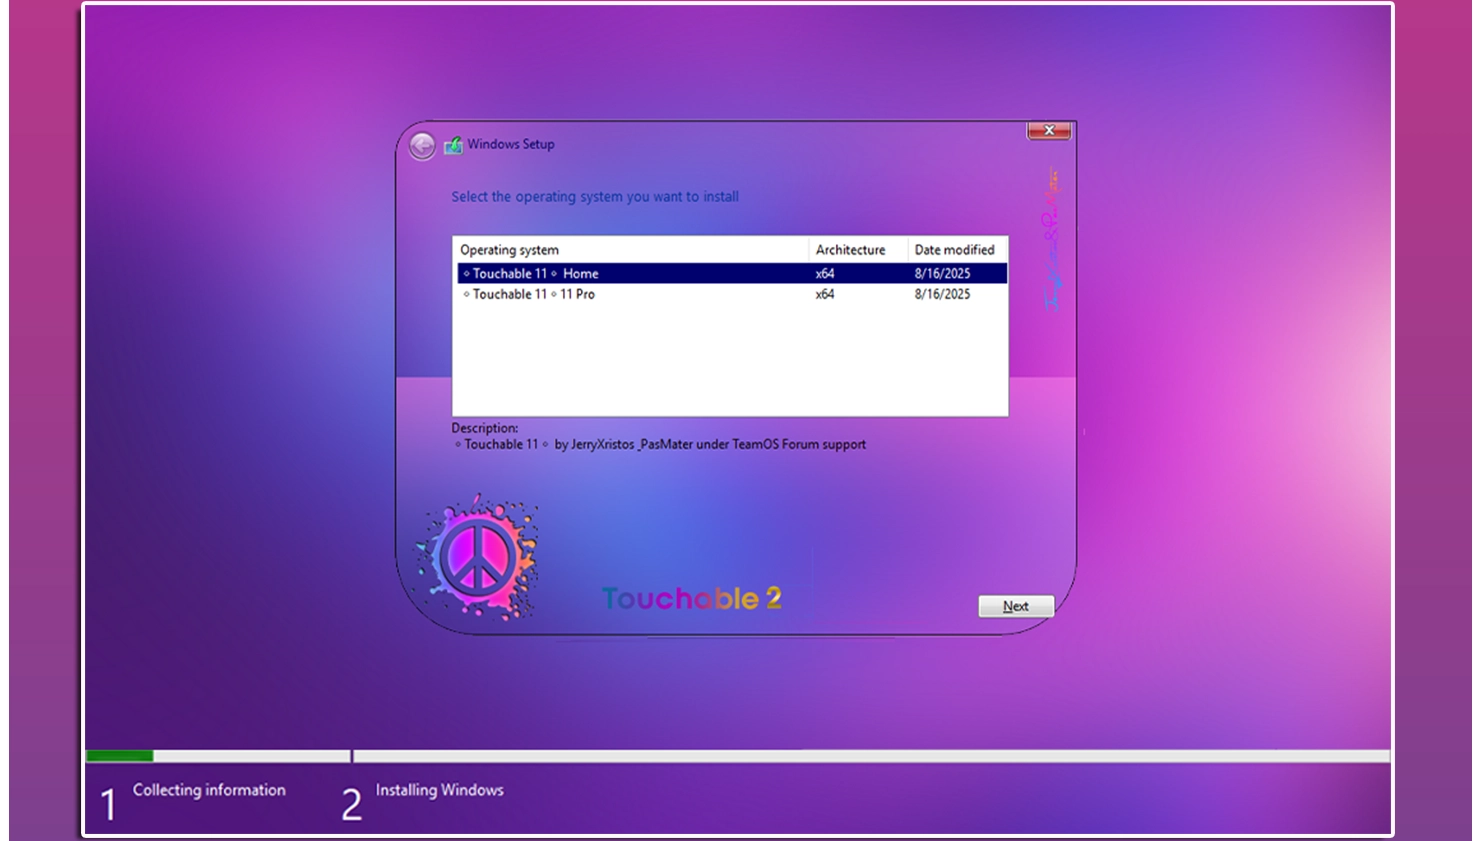Viewport: 1482px width, 841px height.
Task: Click the Windows Setup installer icon
Action: point(453,145)
